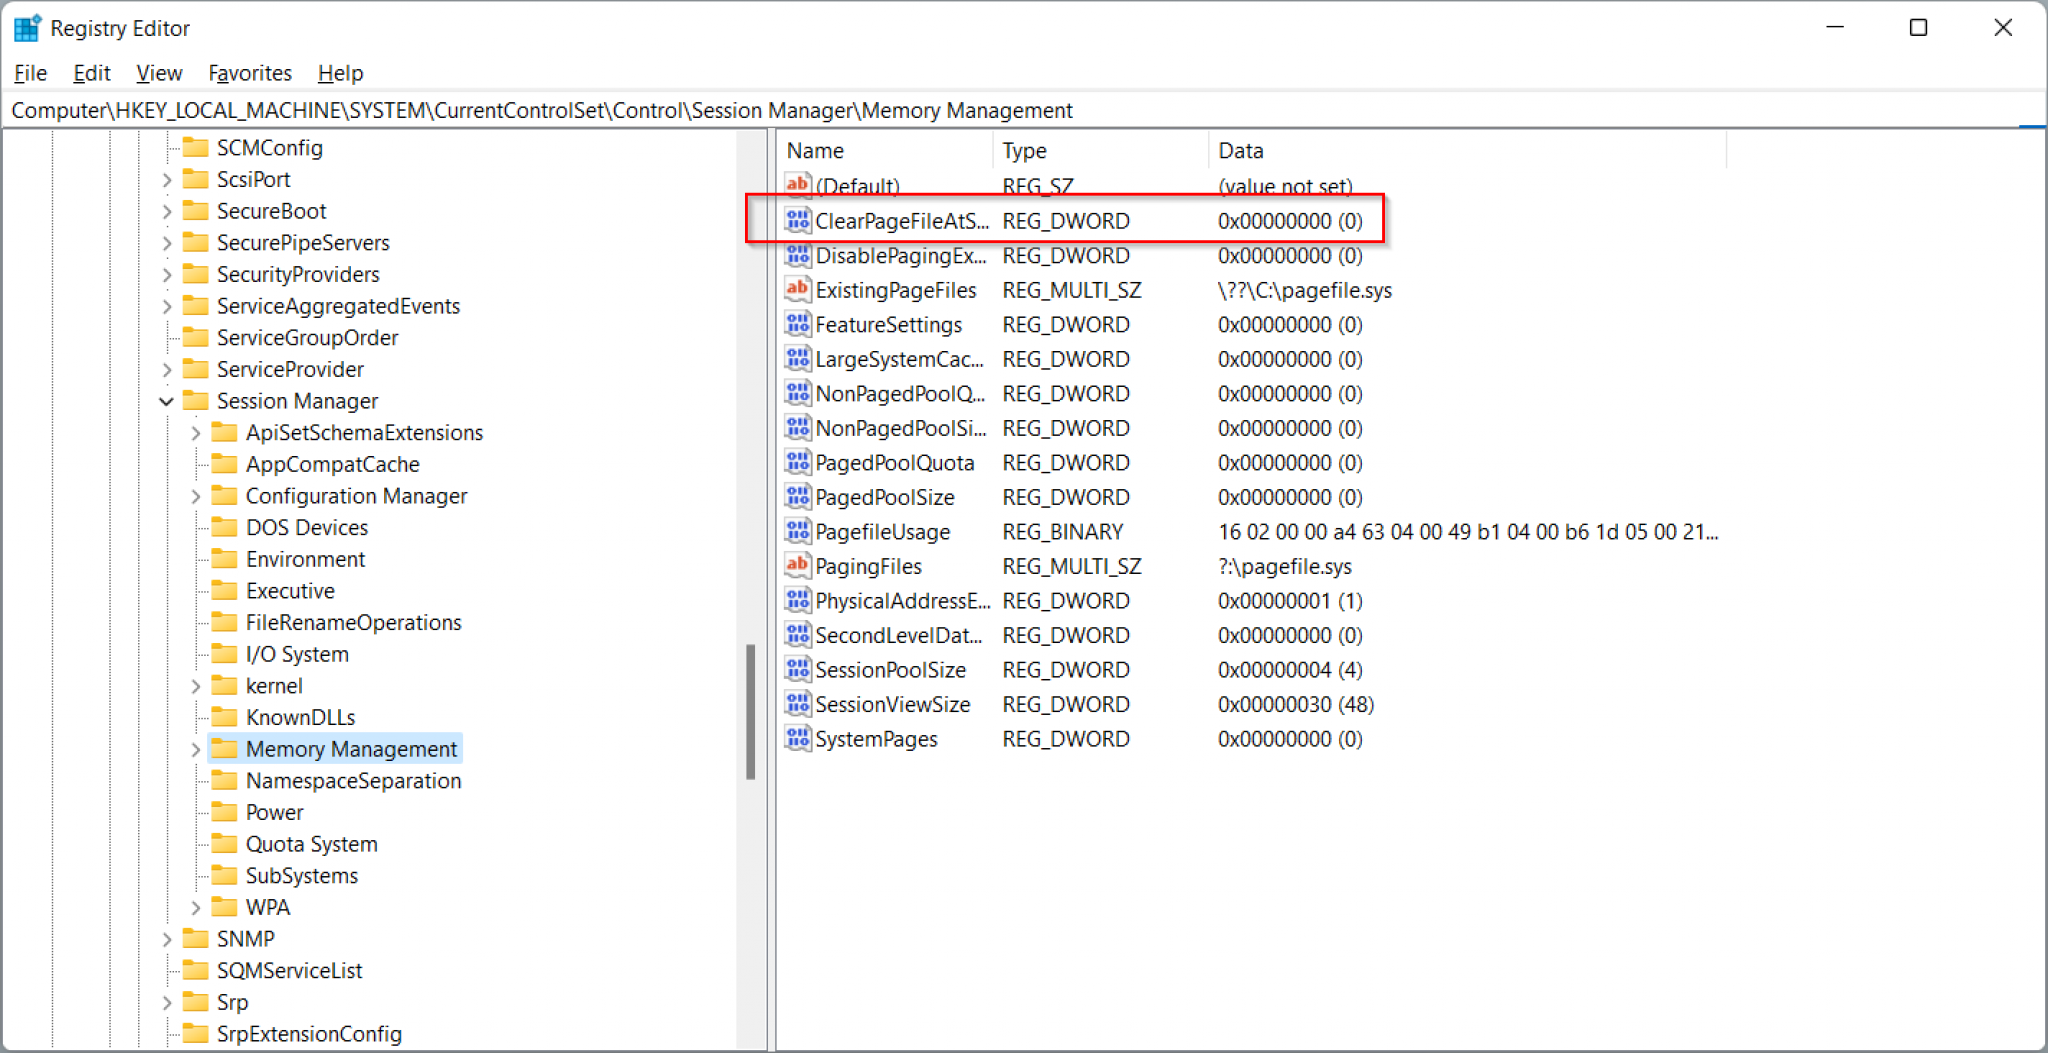
Task: Click the DWORD icon beside SessionViewSize
Action: click(797, 704)
